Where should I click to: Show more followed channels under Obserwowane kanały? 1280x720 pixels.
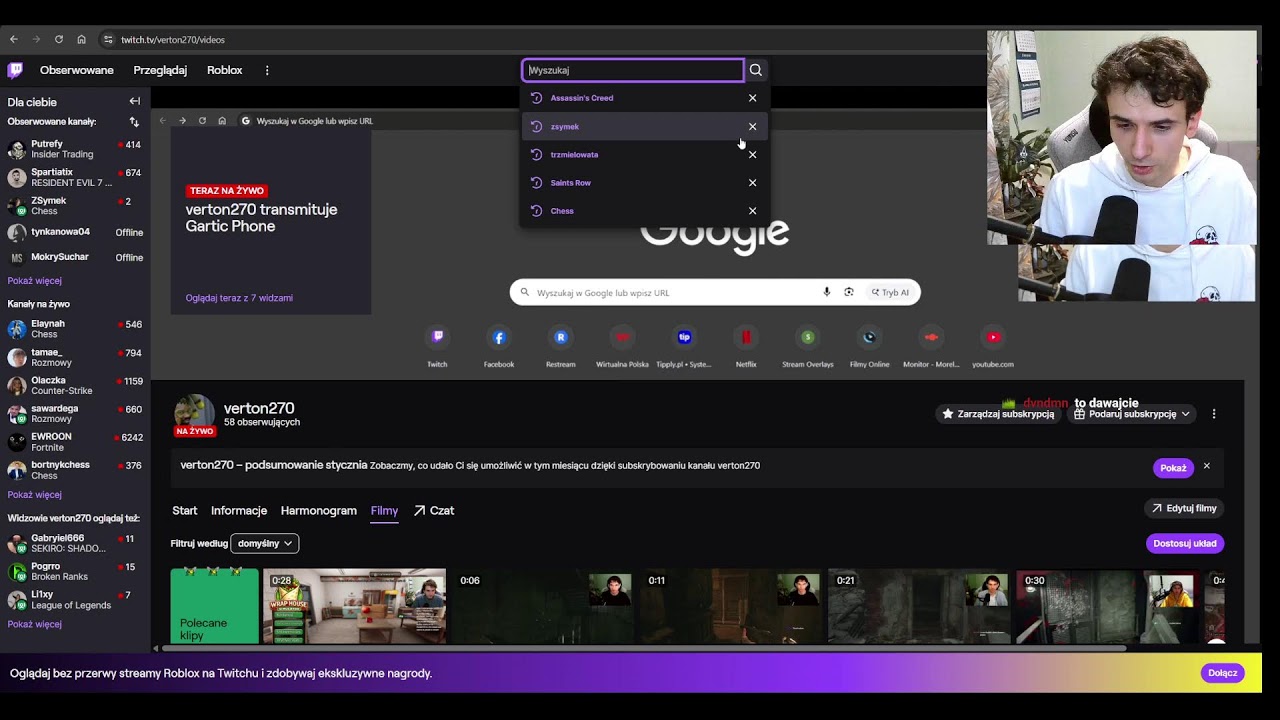[35, 281]
